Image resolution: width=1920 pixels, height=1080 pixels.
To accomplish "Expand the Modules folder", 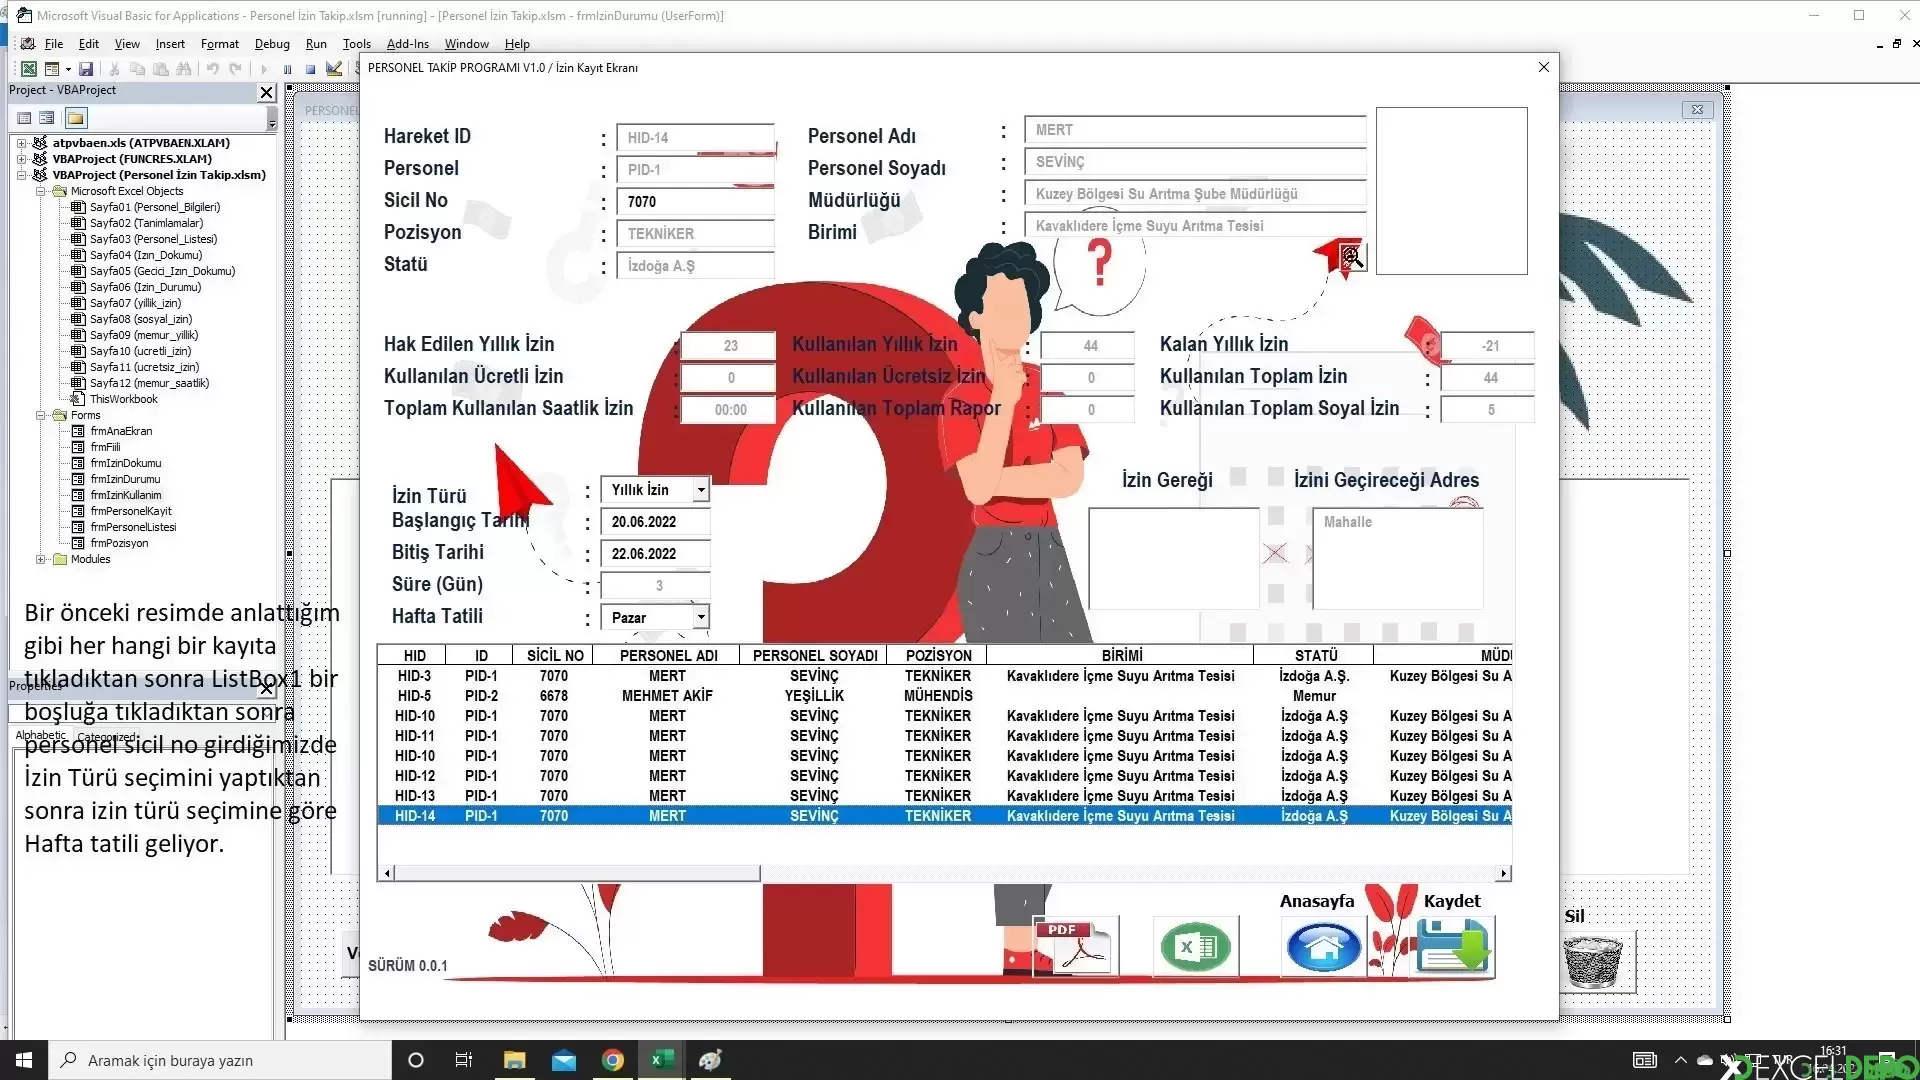I will pos(40,559).
